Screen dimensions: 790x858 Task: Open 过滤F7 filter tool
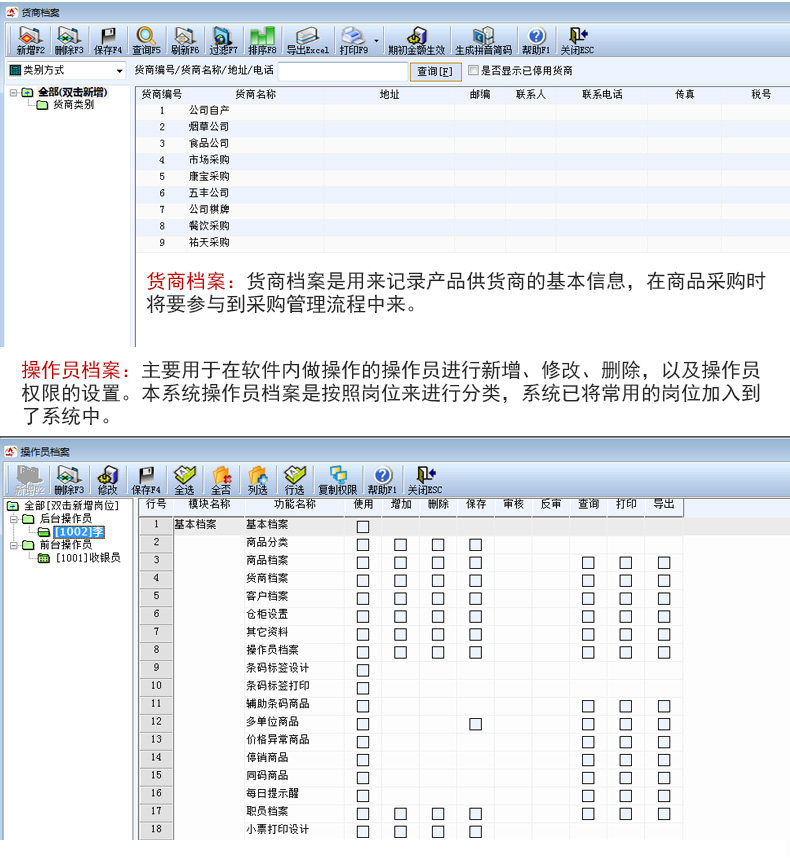pyautogui.click(x=223, y=41)
